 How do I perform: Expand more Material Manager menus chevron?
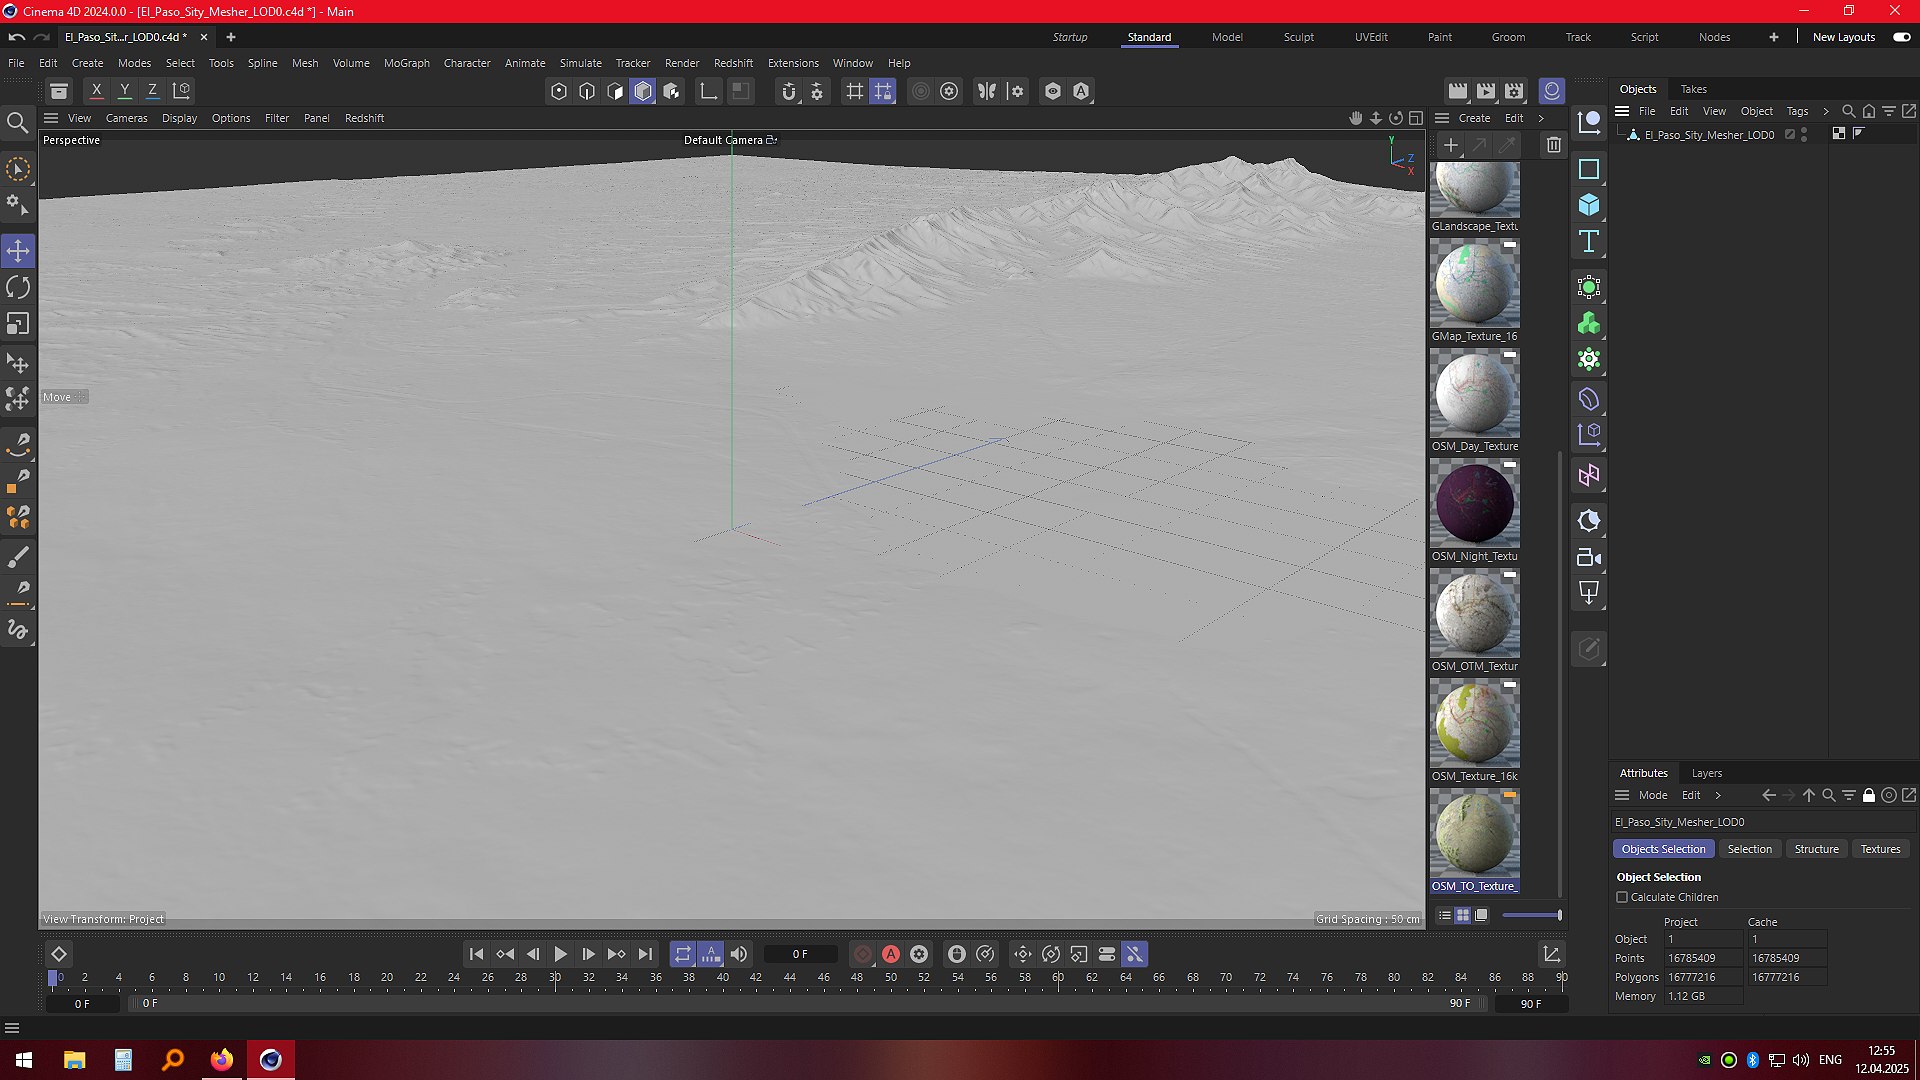tap(1541, 118)
